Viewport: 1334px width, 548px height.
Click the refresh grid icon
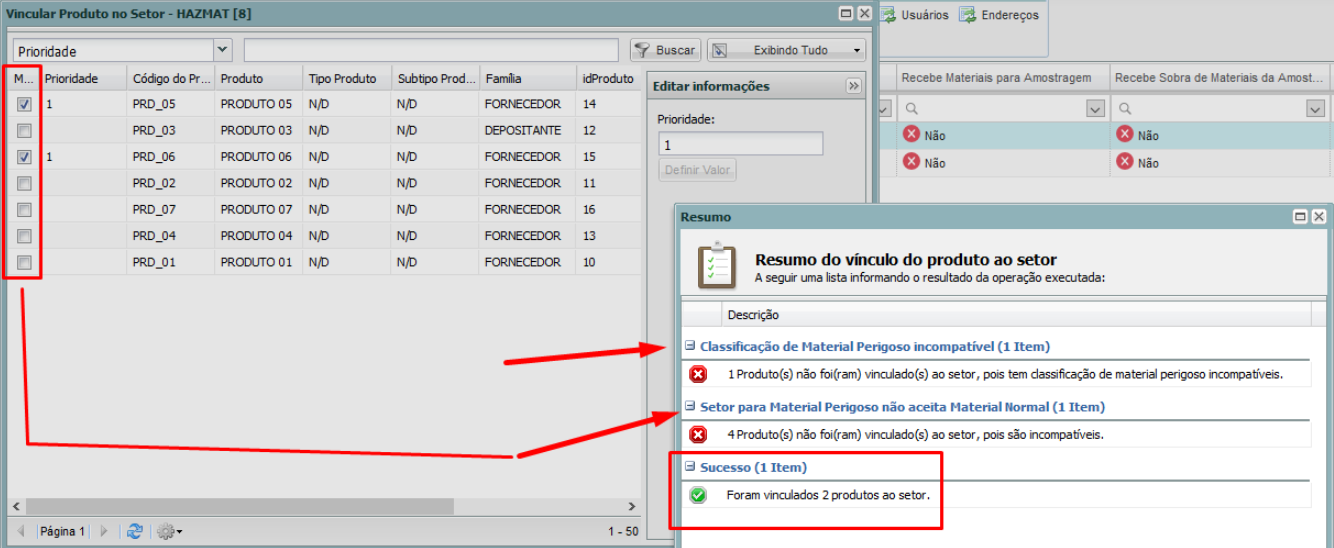click(x=135, y=531)
